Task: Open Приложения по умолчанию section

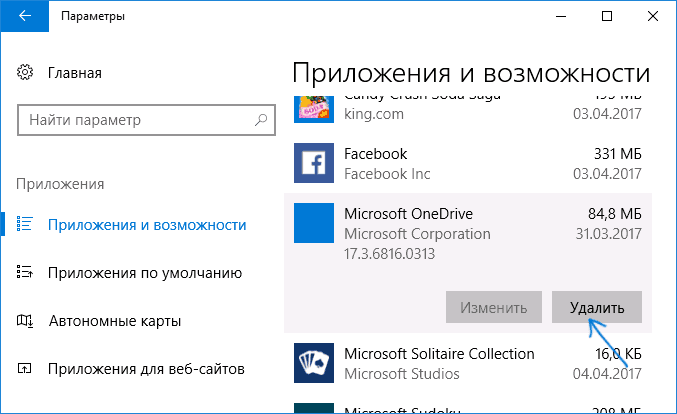Action: pos(145,273)
